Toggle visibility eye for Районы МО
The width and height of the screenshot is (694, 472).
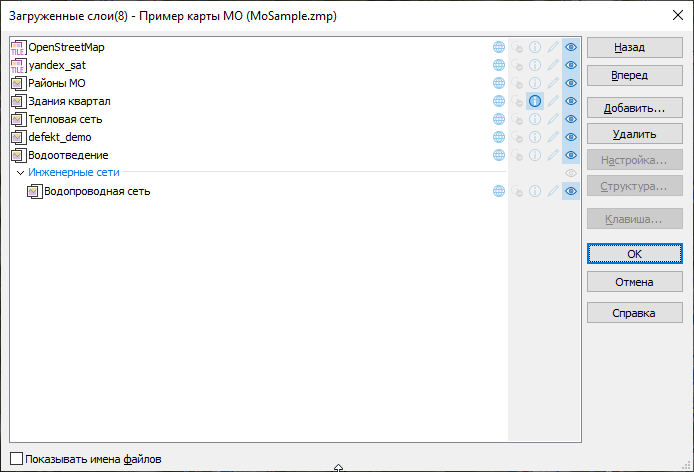tap(571, 83)
